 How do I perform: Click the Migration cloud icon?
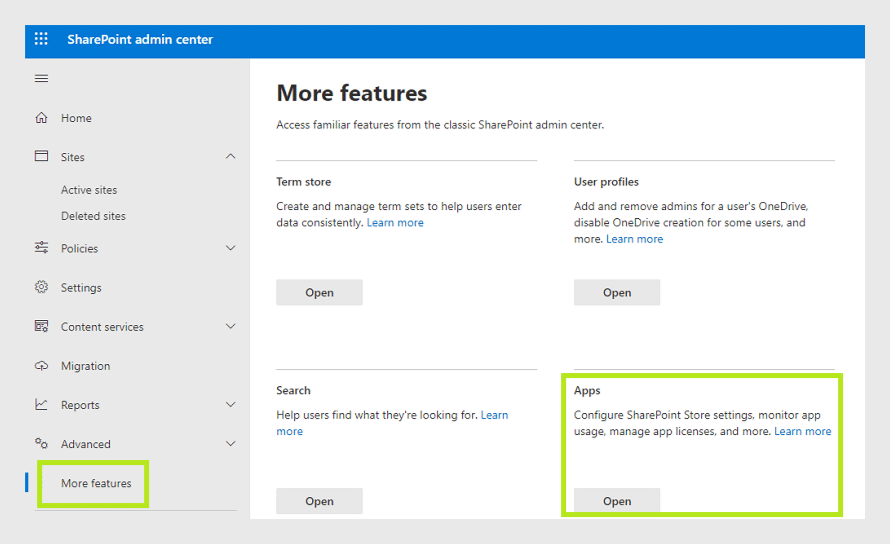[x=41, y=366]
